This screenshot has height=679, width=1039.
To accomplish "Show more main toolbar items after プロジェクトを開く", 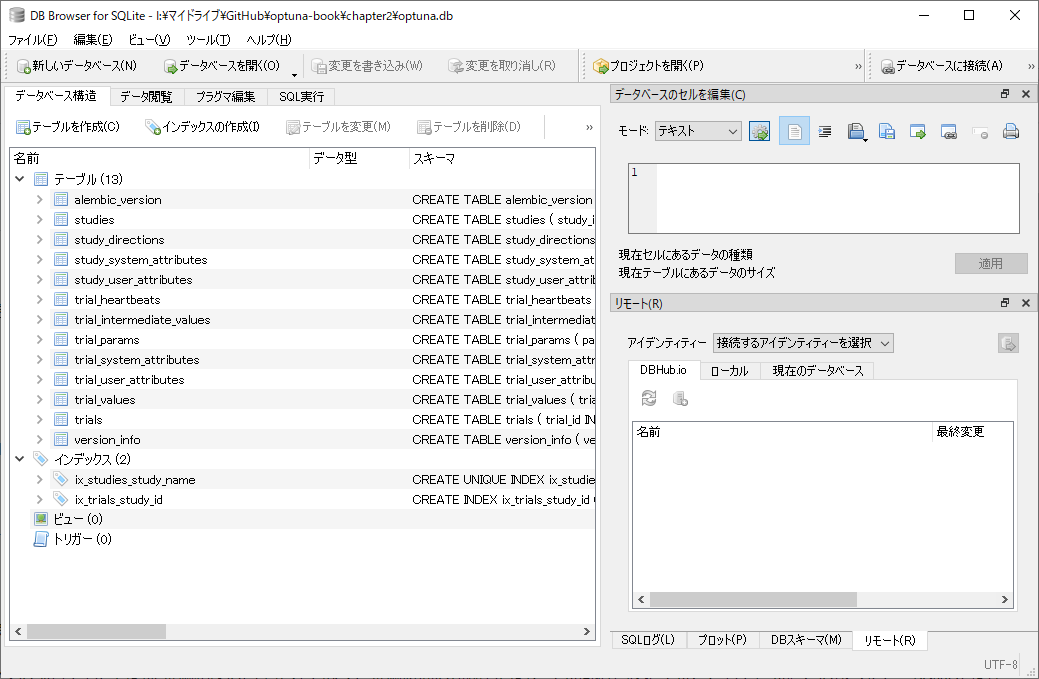I will 858,66.
